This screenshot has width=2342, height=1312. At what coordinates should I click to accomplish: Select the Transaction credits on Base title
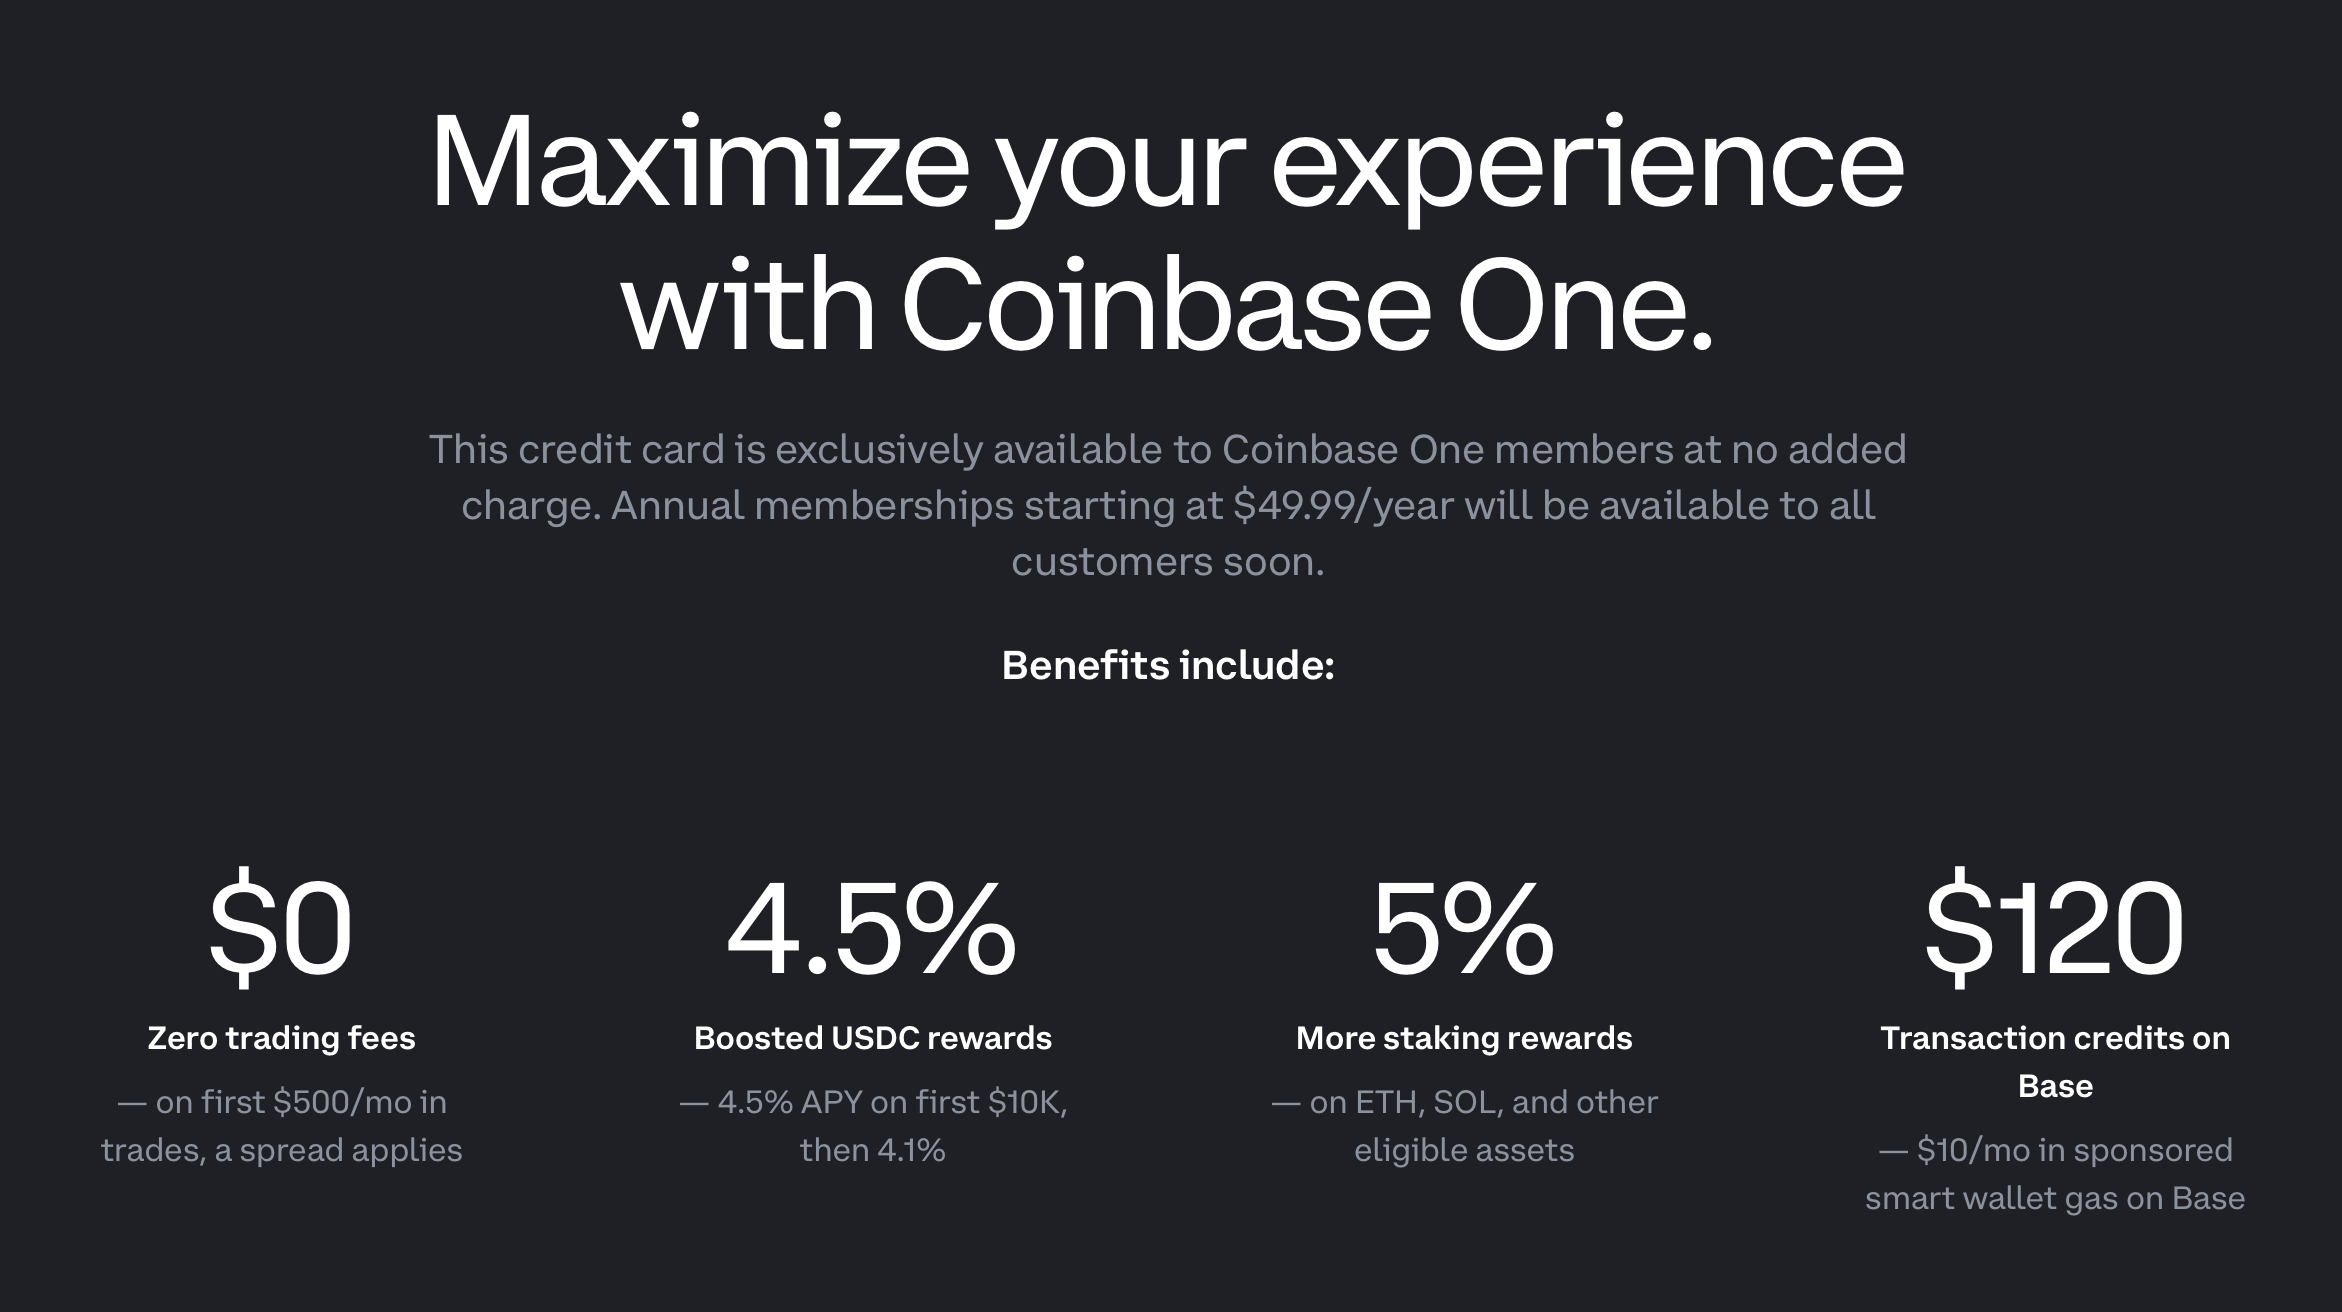point(2055,1062)
